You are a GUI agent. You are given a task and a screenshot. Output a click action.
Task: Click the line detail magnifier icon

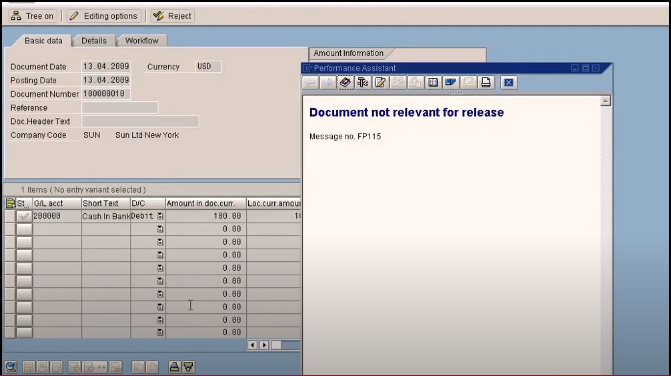(11, 367)
